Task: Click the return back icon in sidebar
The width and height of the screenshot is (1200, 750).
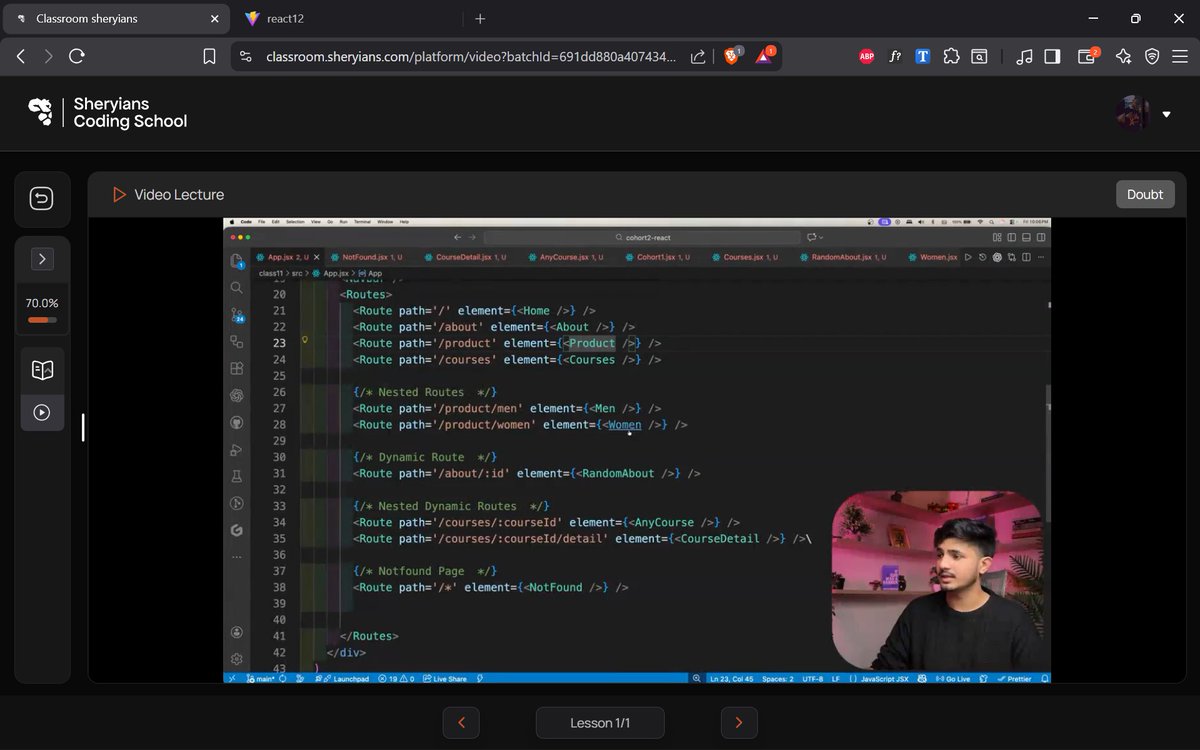Action: (x=41, y=199)
